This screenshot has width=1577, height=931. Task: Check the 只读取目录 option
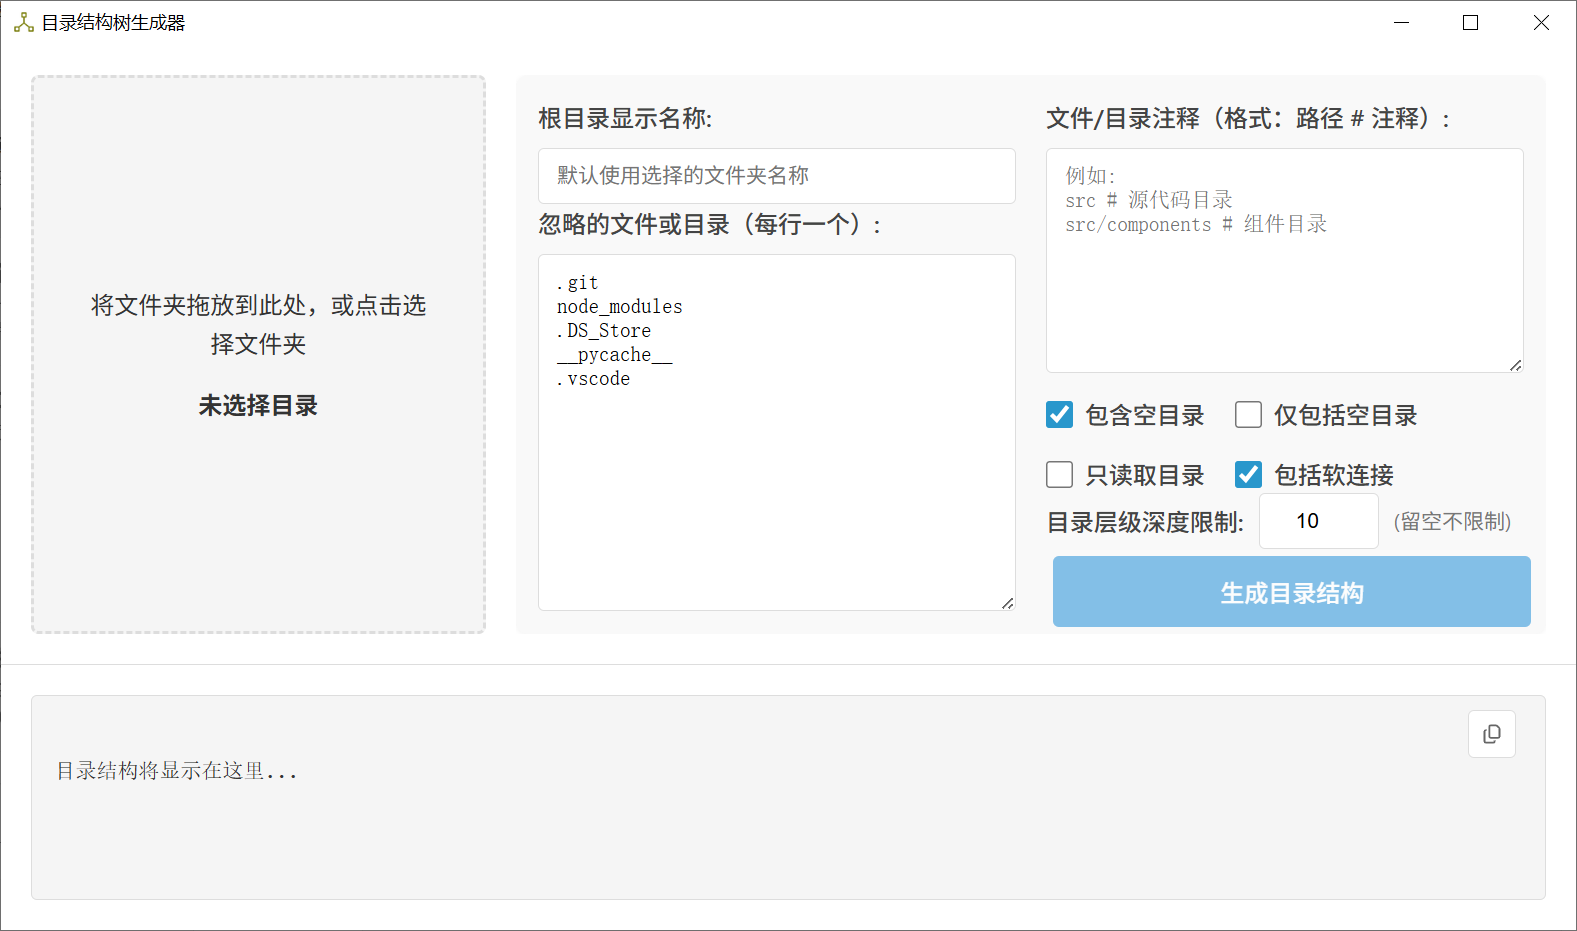(x=1059, y=474)
